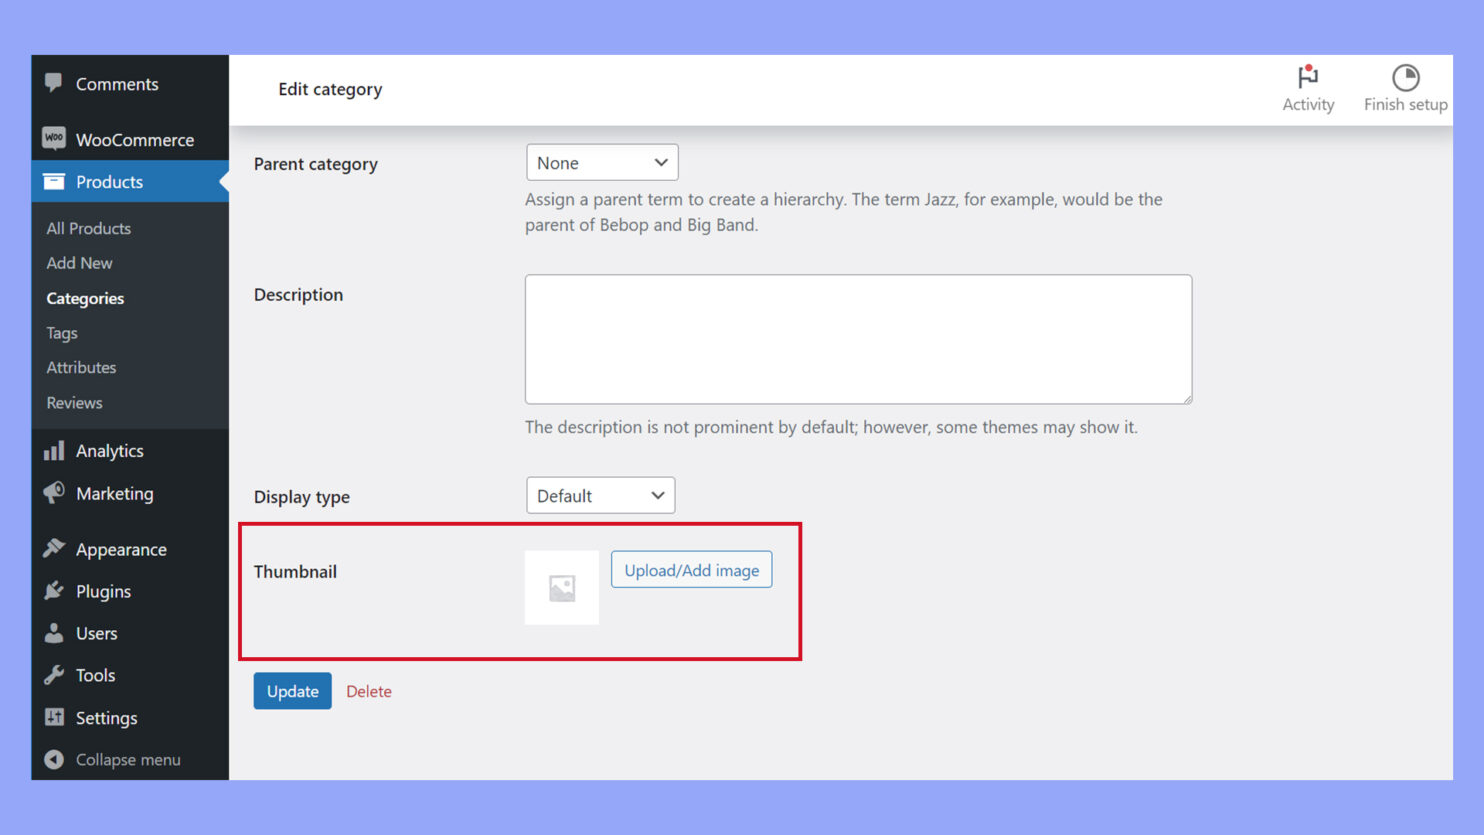Screen dimensions: 1484x835
Task: Click the Finish setup progress icon
Action: point(1405,77)
